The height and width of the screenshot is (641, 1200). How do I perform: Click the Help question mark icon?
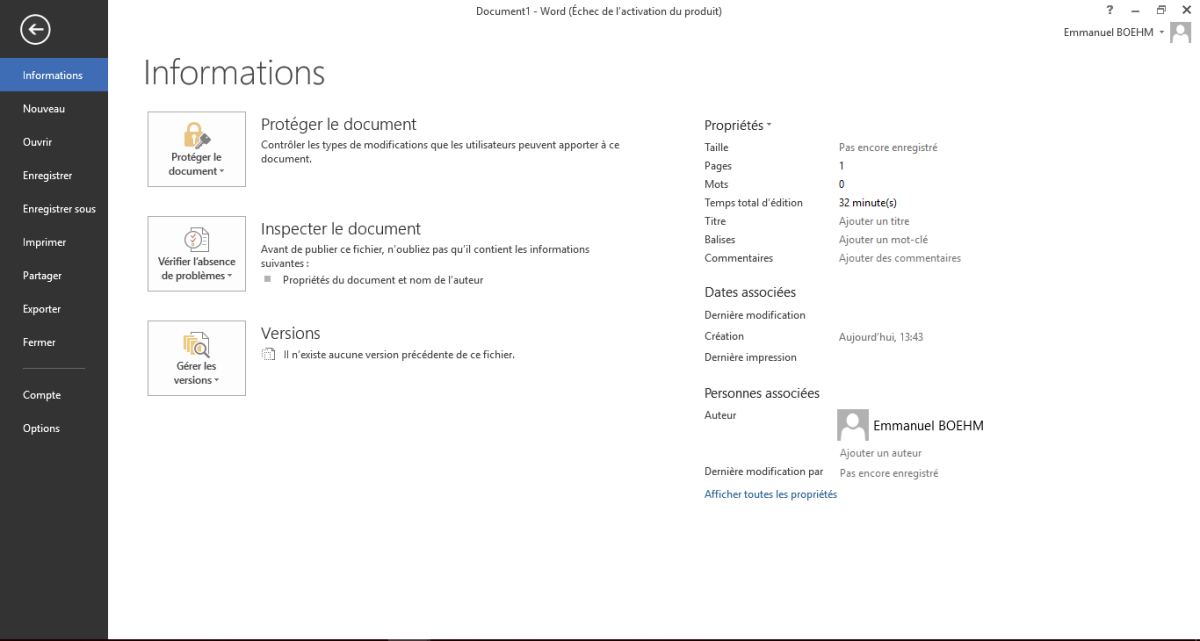click(1110, 10)
